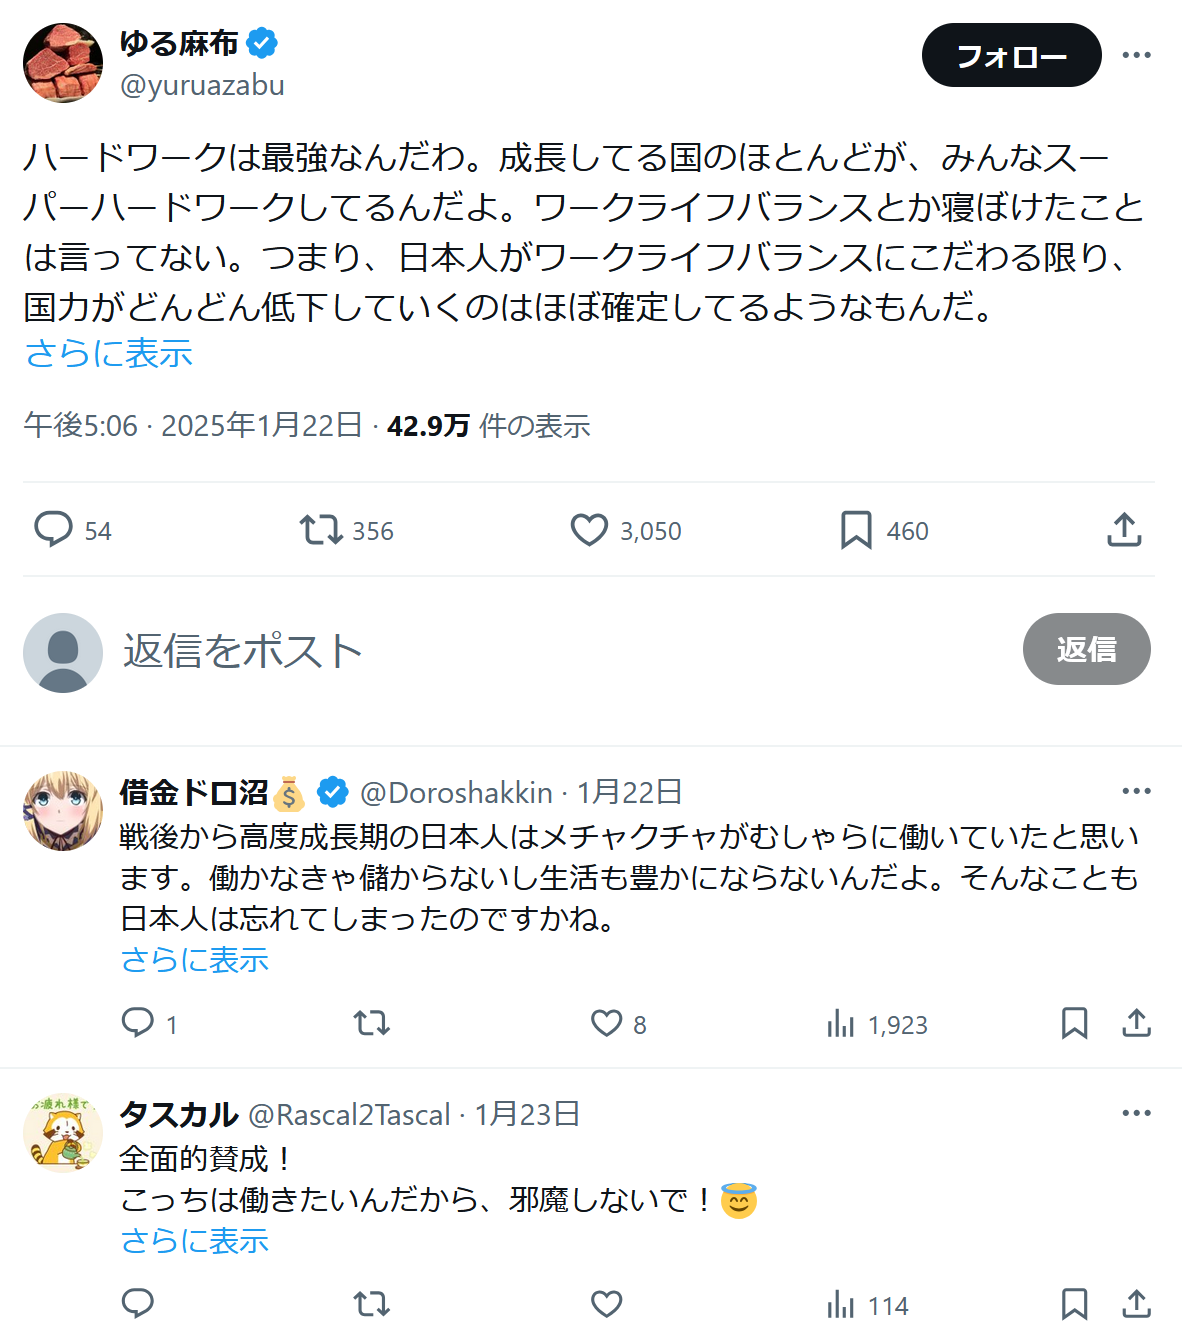Like 借金ドロ沼's reply
The image size is (1182, 1336).
point(607,1023)
